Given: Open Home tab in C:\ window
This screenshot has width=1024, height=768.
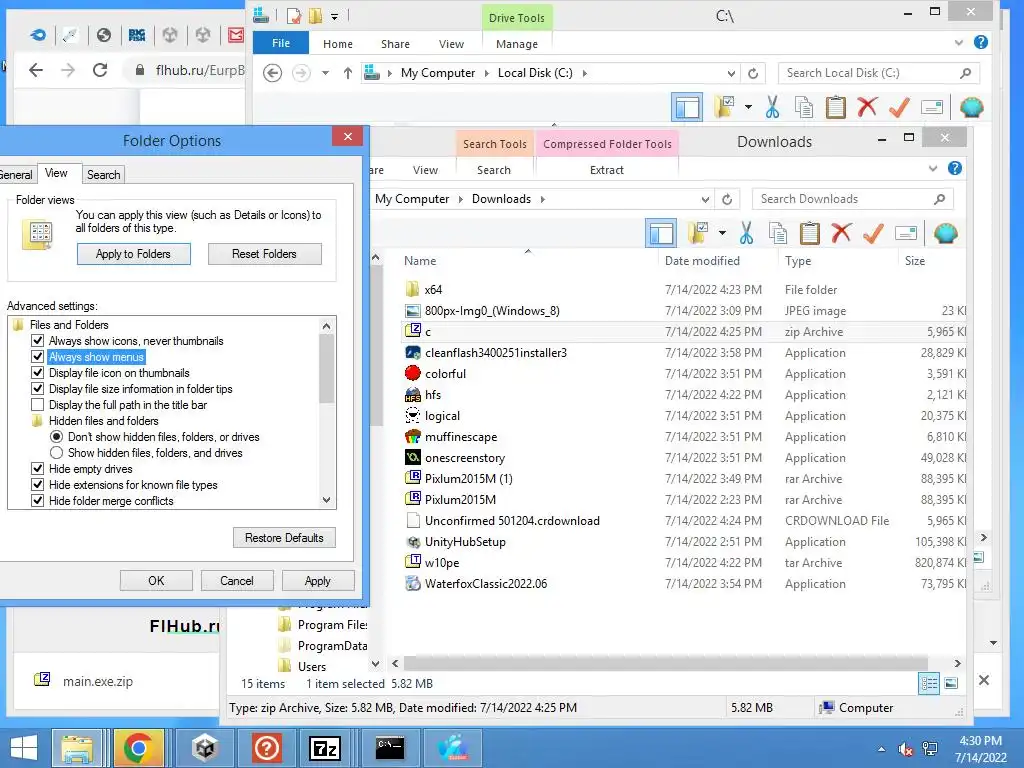Looking at the screenshot, I should click(338, 44).
